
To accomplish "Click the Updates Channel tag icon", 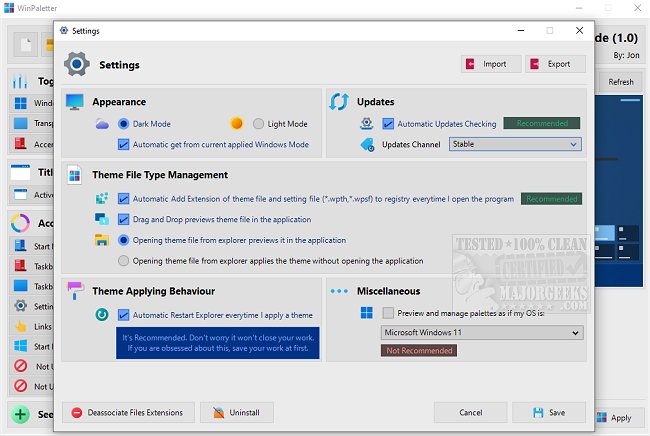I will coord(367,144).
